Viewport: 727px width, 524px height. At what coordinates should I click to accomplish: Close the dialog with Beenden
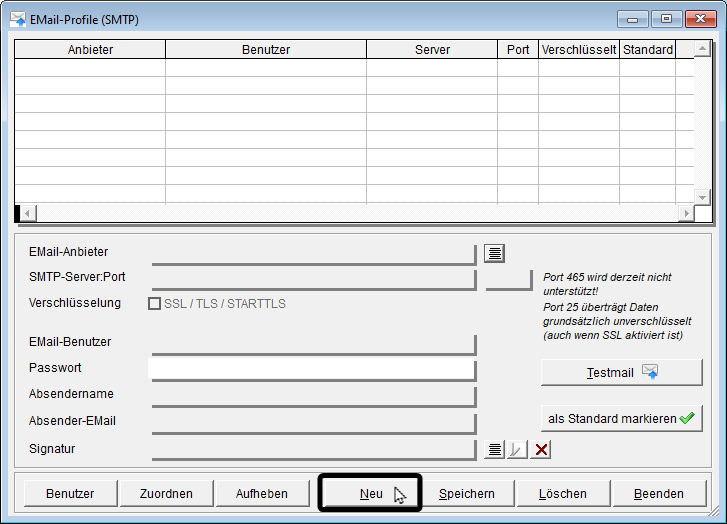(x=659, y=493)
